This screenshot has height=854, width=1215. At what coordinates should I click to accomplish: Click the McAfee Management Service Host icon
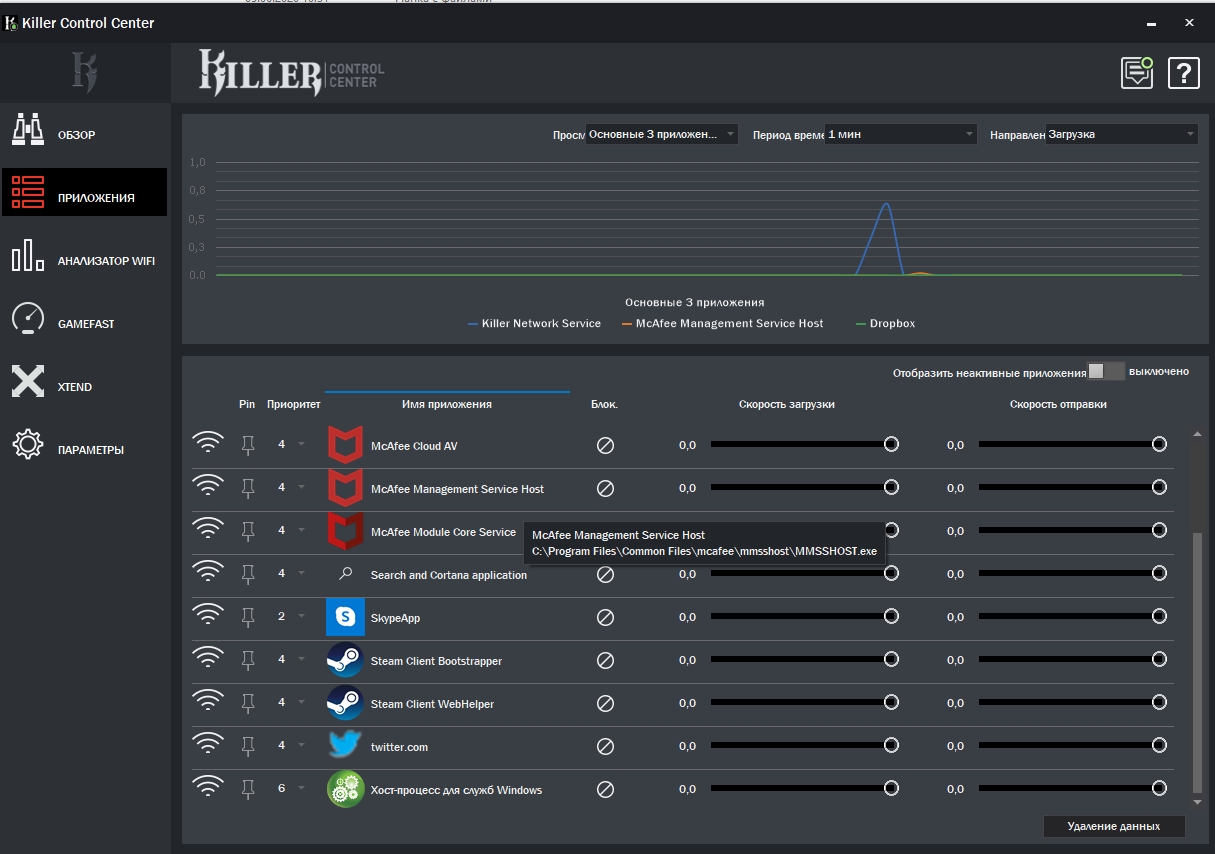(345, 488)
